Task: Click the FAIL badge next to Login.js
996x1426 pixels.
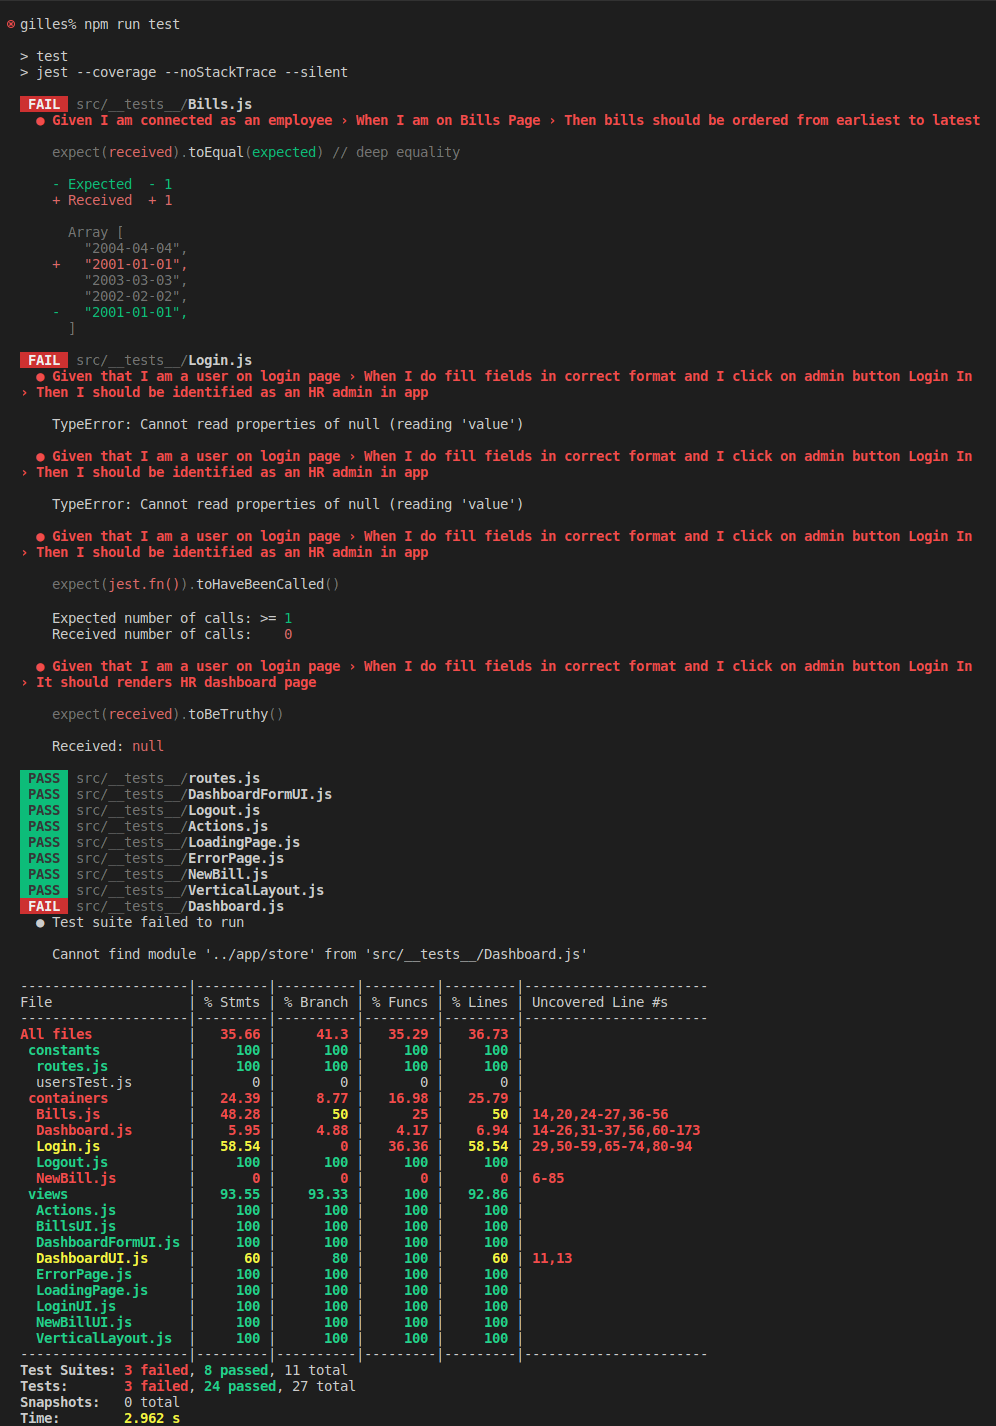Action: 44,360
